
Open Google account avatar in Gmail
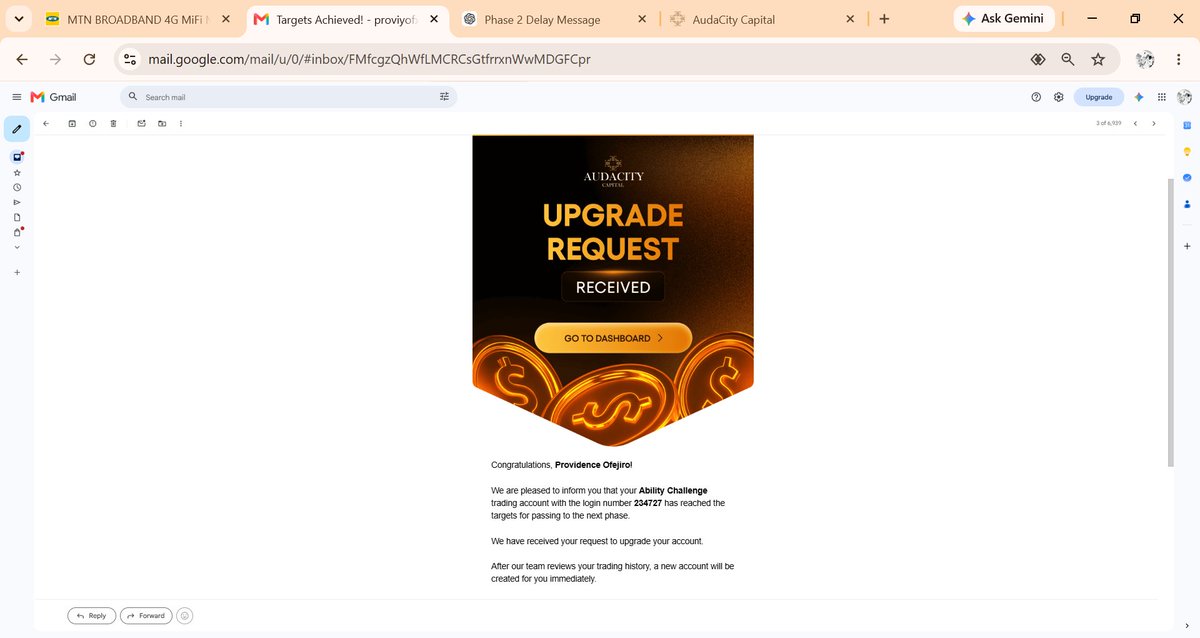[1184, 97]
